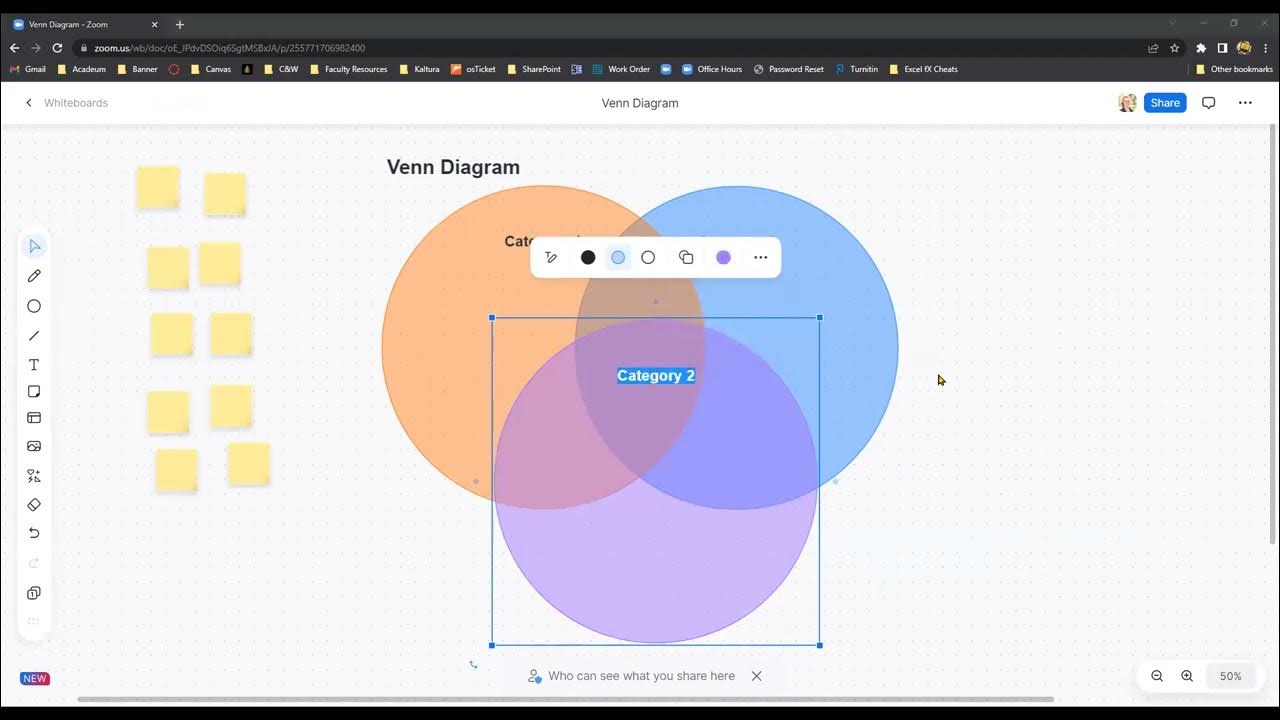
Task: Open the Password Reset bookmark
Action: pos(789,69)
